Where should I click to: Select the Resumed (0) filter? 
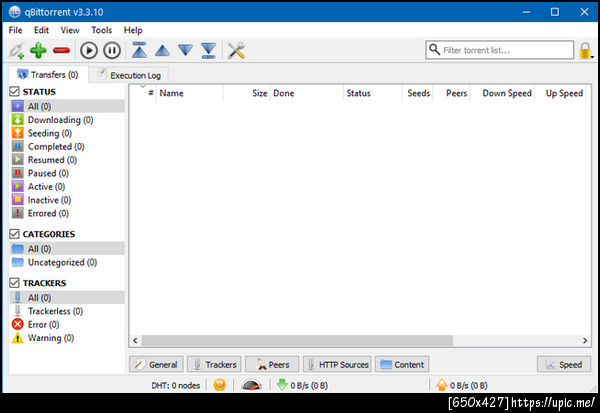pyautogui.click(x=67, y=160)
